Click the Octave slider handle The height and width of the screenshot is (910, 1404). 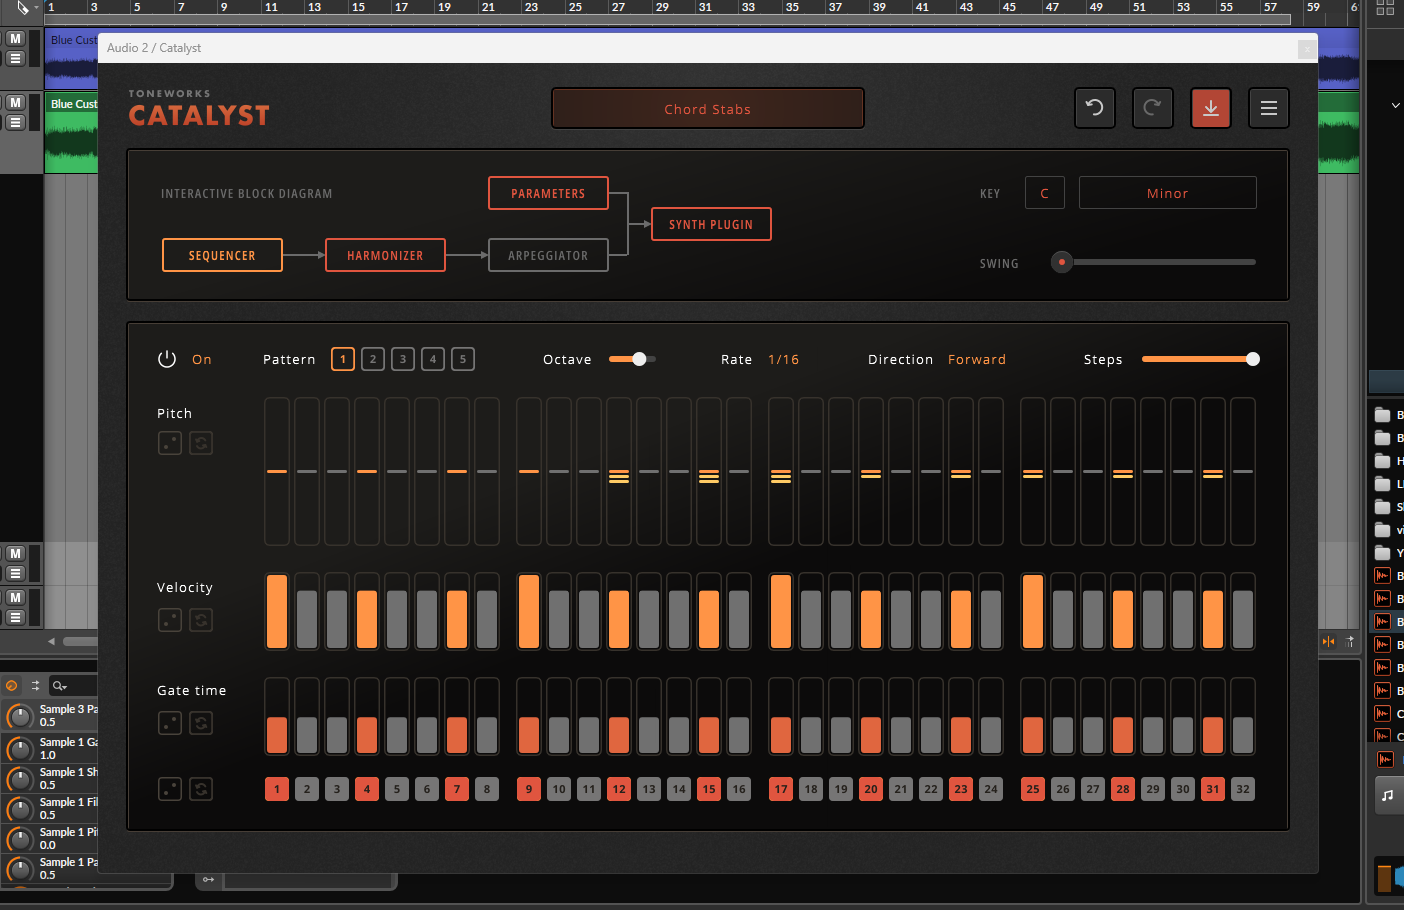click(639, 359)
